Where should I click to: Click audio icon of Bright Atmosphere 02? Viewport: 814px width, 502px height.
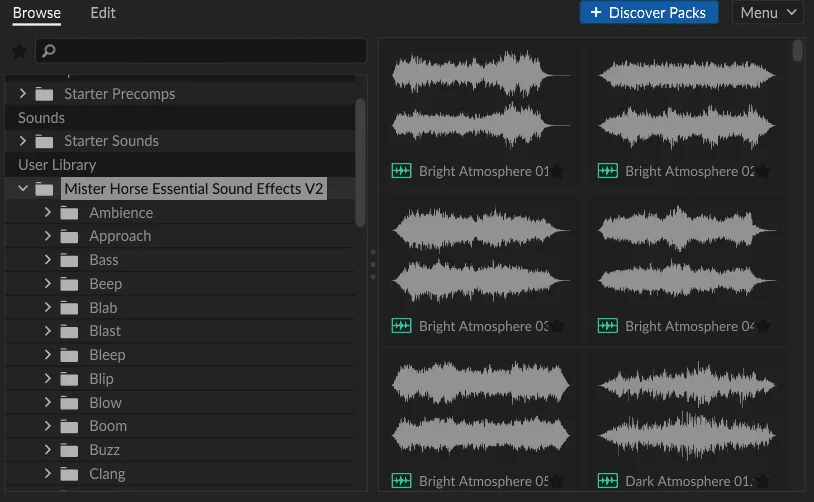607,170
